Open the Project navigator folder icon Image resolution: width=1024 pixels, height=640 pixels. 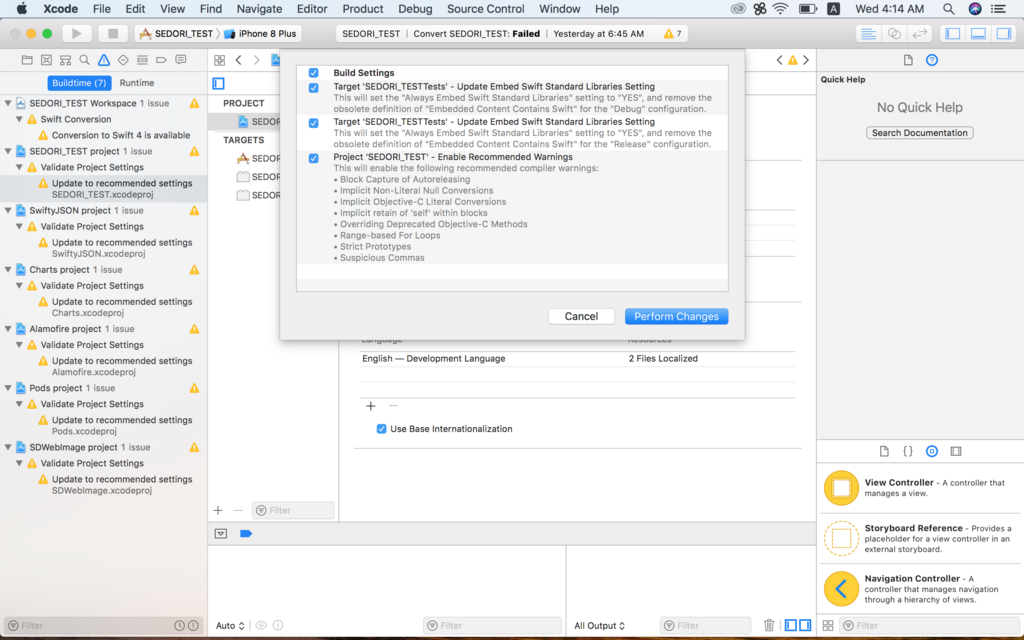[27, 60]
